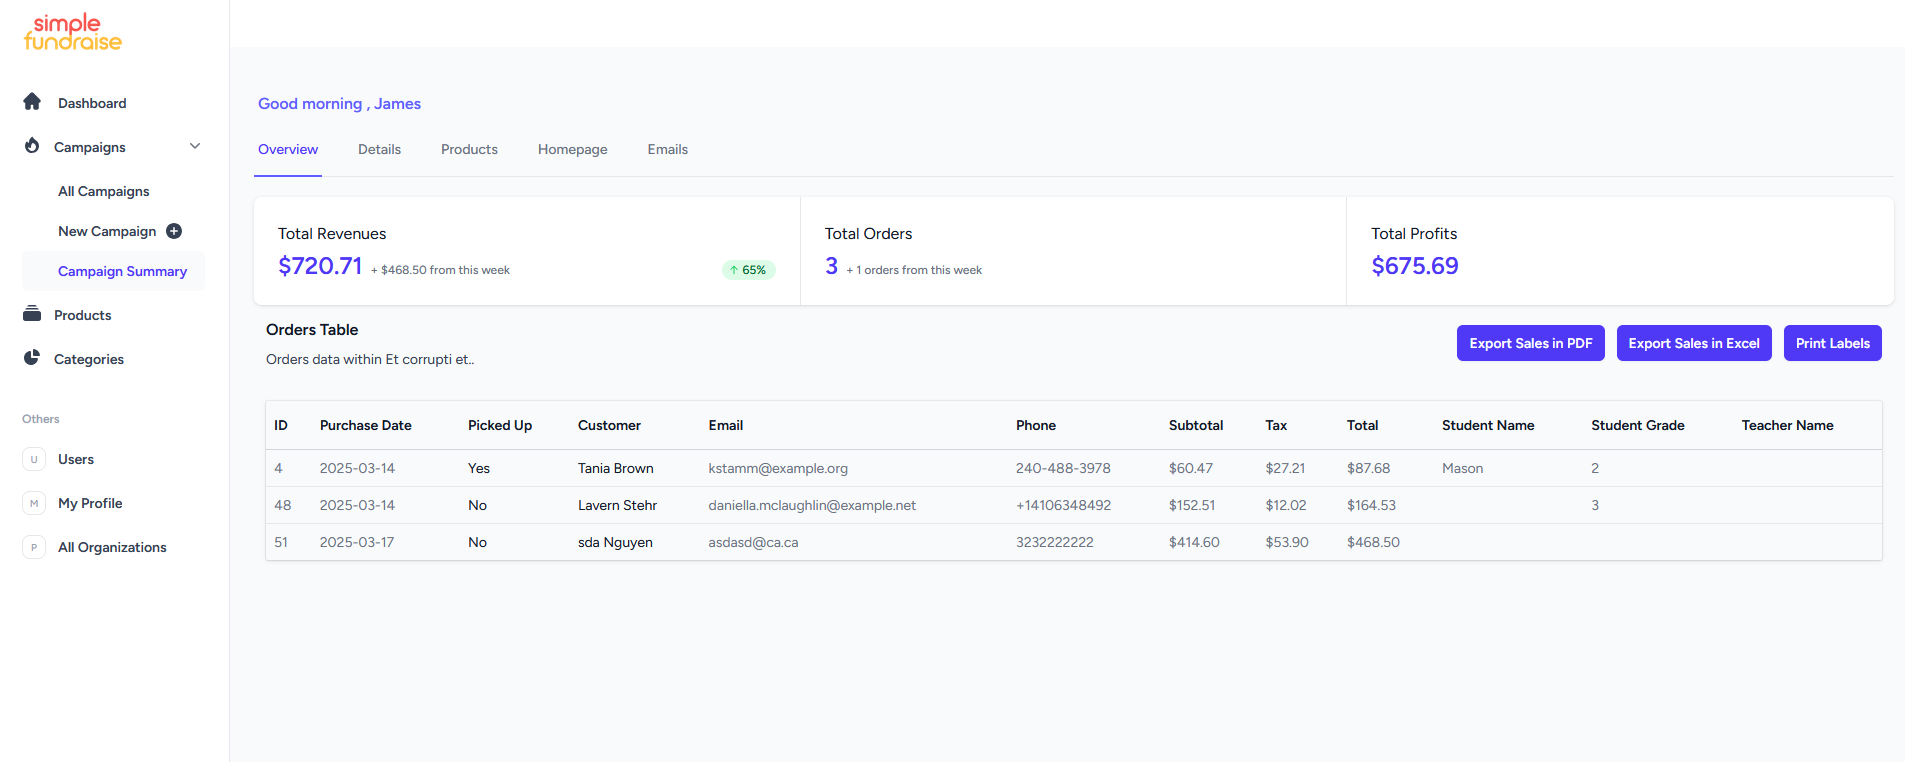Click the Email column header
Viewport: 1905px width, 762px height.
click(x=725, y=425)
